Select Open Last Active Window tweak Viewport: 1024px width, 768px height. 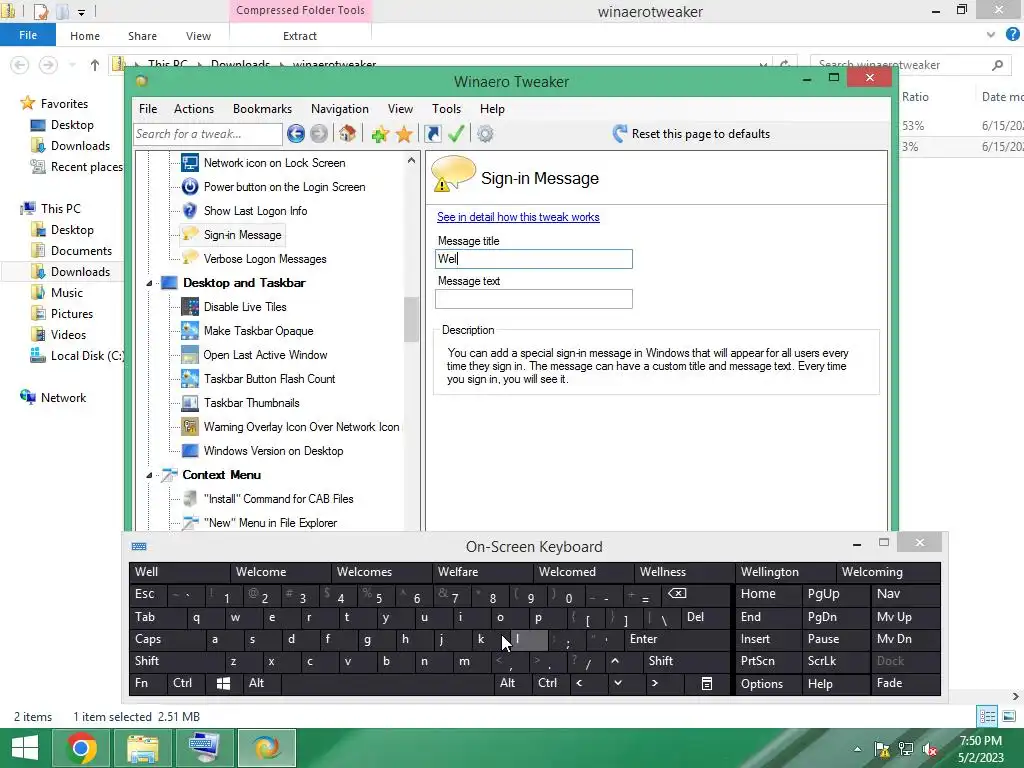pos(265,355)
